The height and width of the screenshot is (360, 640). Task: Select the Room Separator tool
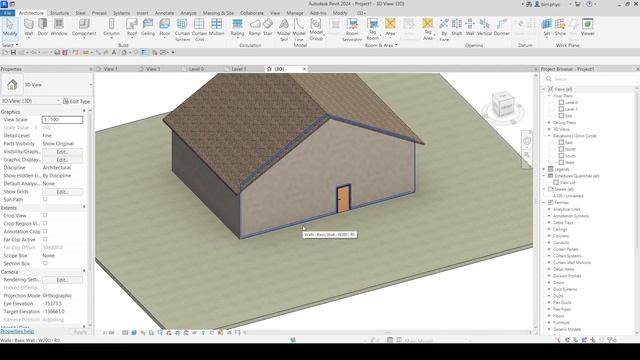352,29
